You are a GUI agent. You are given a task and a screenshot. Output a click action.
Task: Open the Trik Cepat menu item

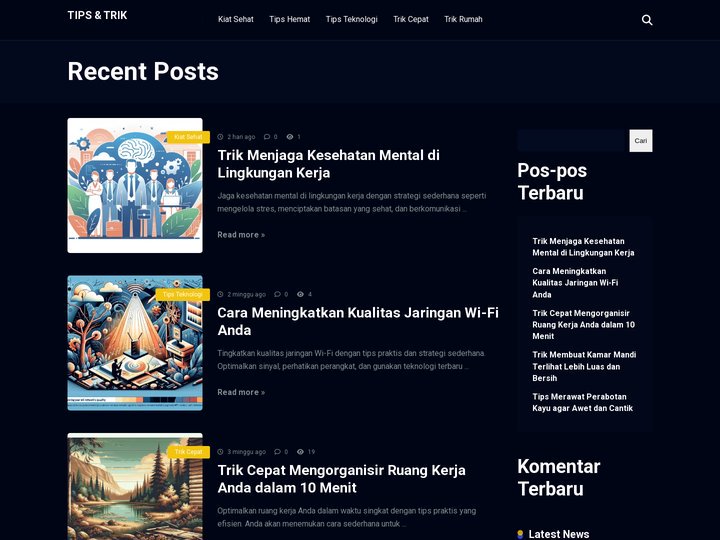pos(411,19)
